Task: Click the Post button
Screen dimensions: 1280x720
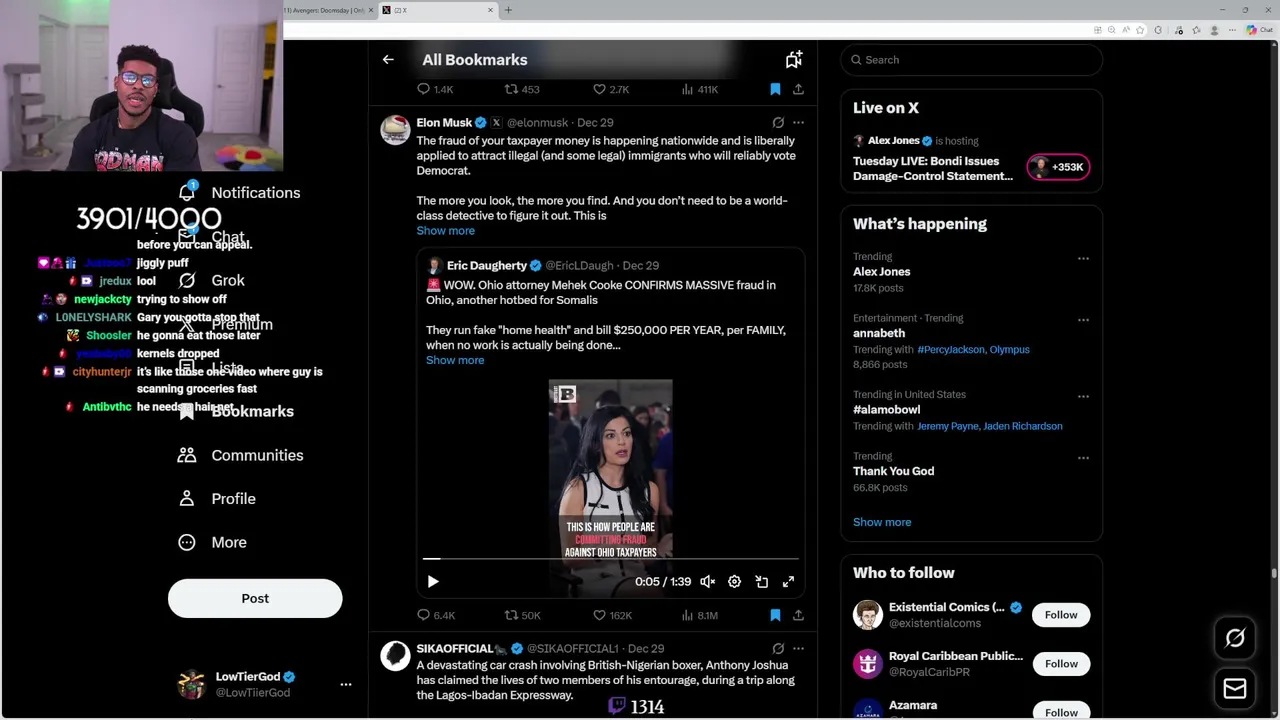Action: click(x=255, y=598)
